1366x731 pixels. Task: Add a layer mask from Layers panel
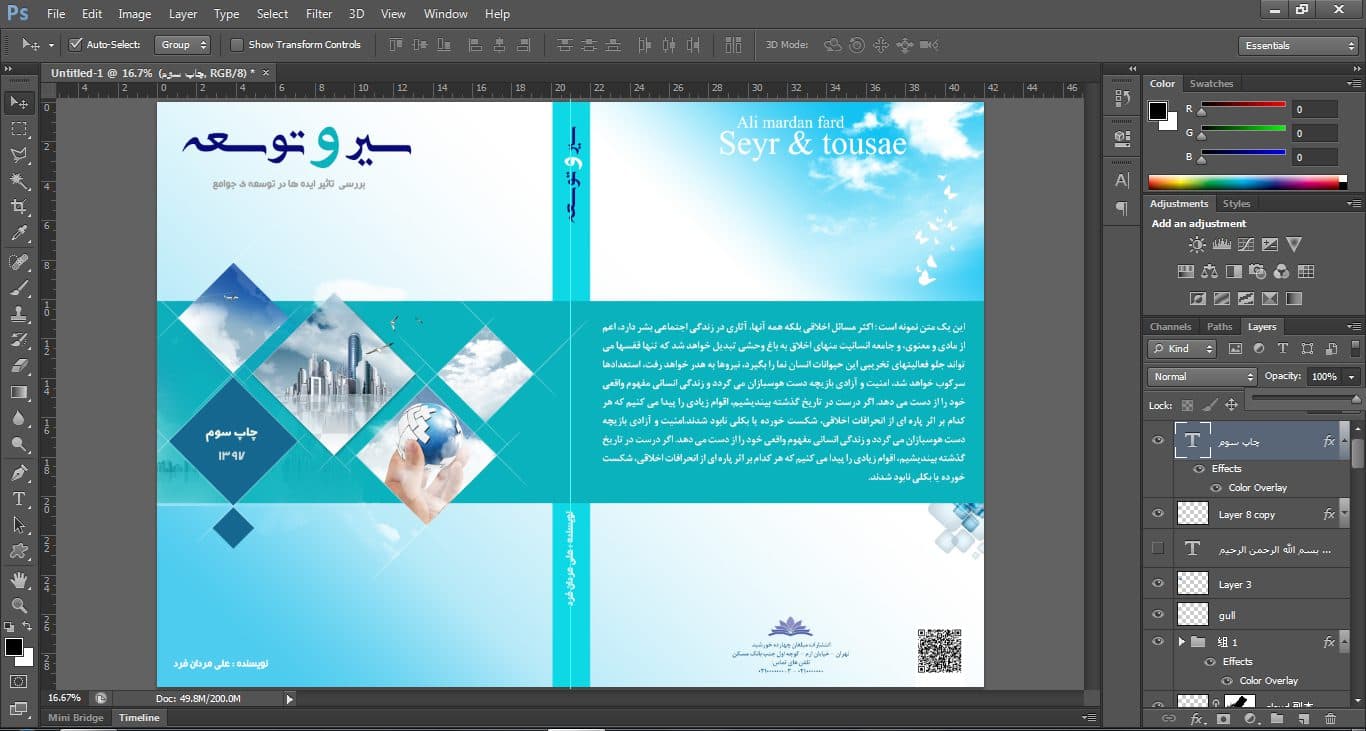(x=1222, y=718)
